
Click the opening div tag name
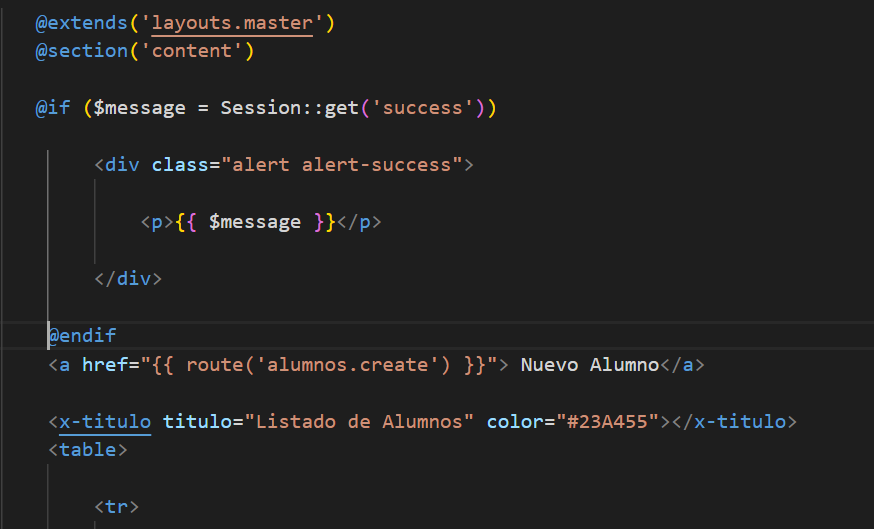click(x=122, y=165)
